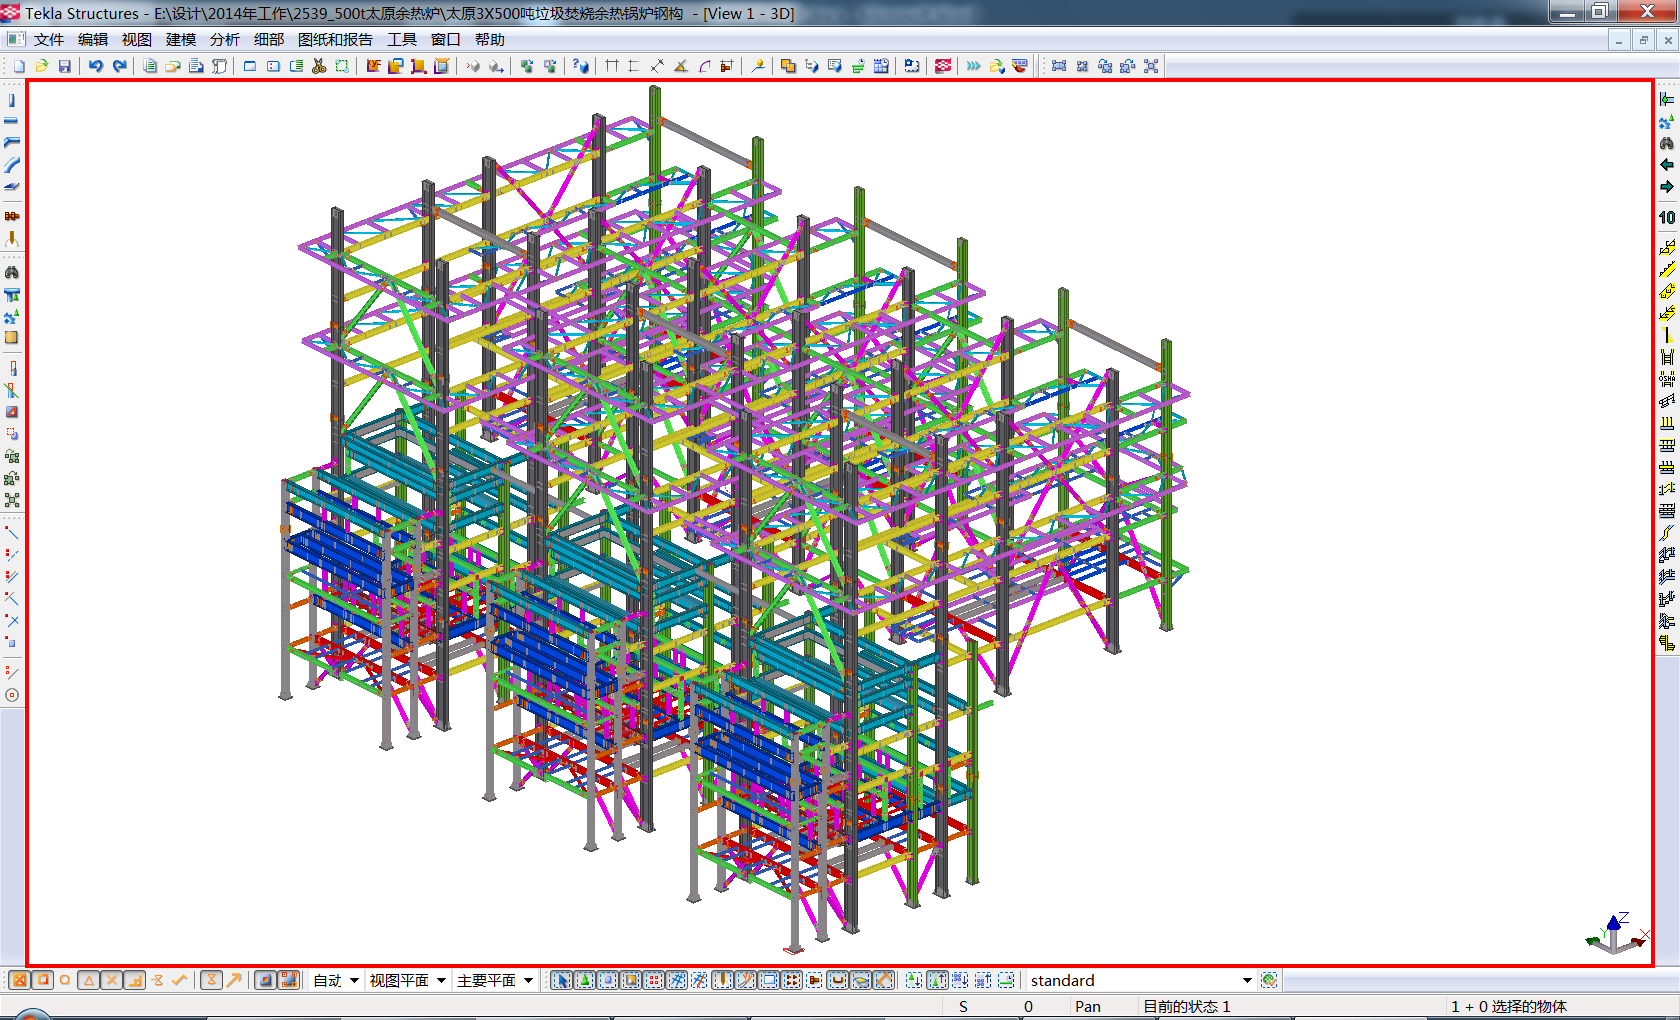Open the 文件 menu
1680x1020 pixels.
coord(48,40)
